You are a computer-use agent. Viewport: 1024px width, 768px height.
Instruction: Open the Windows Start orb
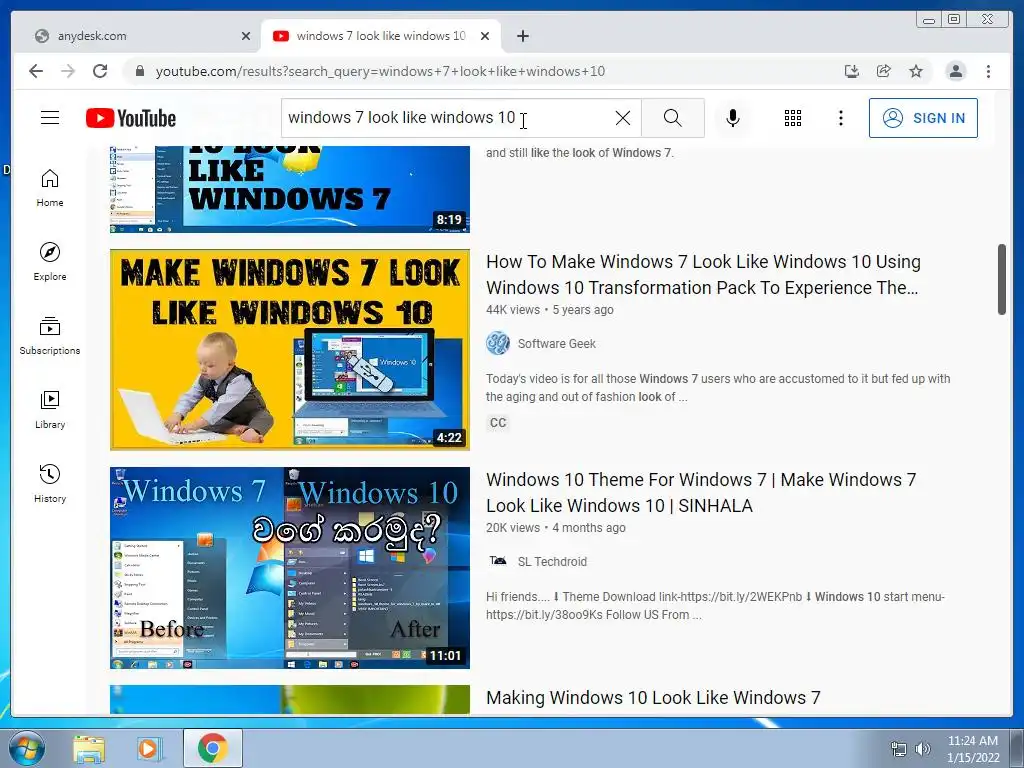click(27, 748)
